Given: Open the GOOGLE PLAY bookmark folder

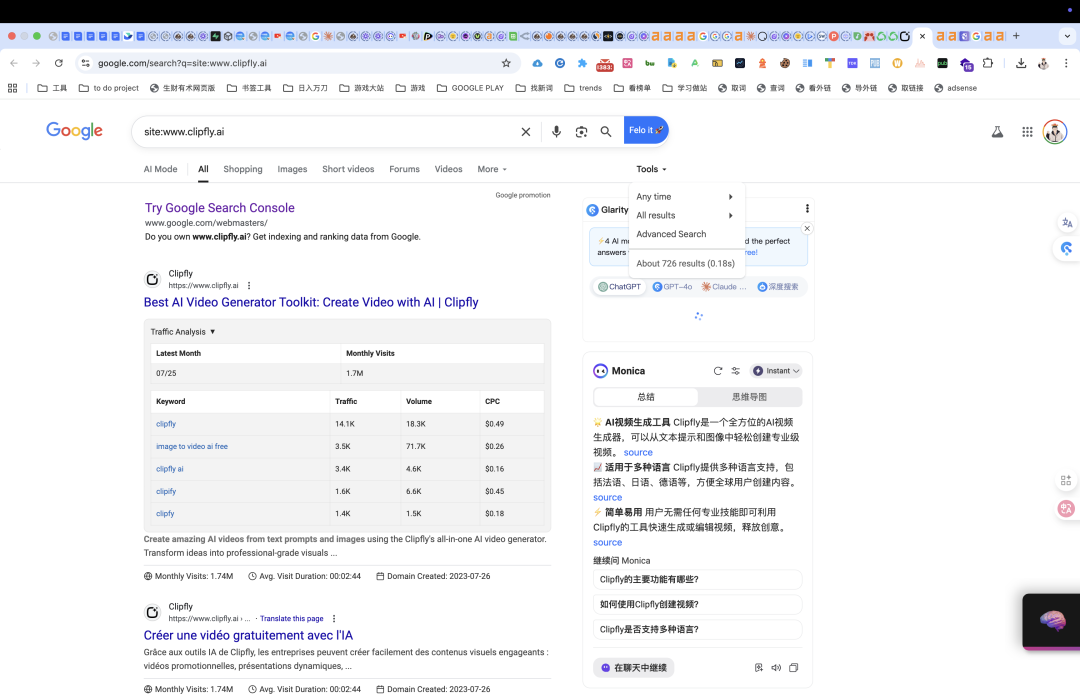Looking at the screenshot, I should coord(470,88).
